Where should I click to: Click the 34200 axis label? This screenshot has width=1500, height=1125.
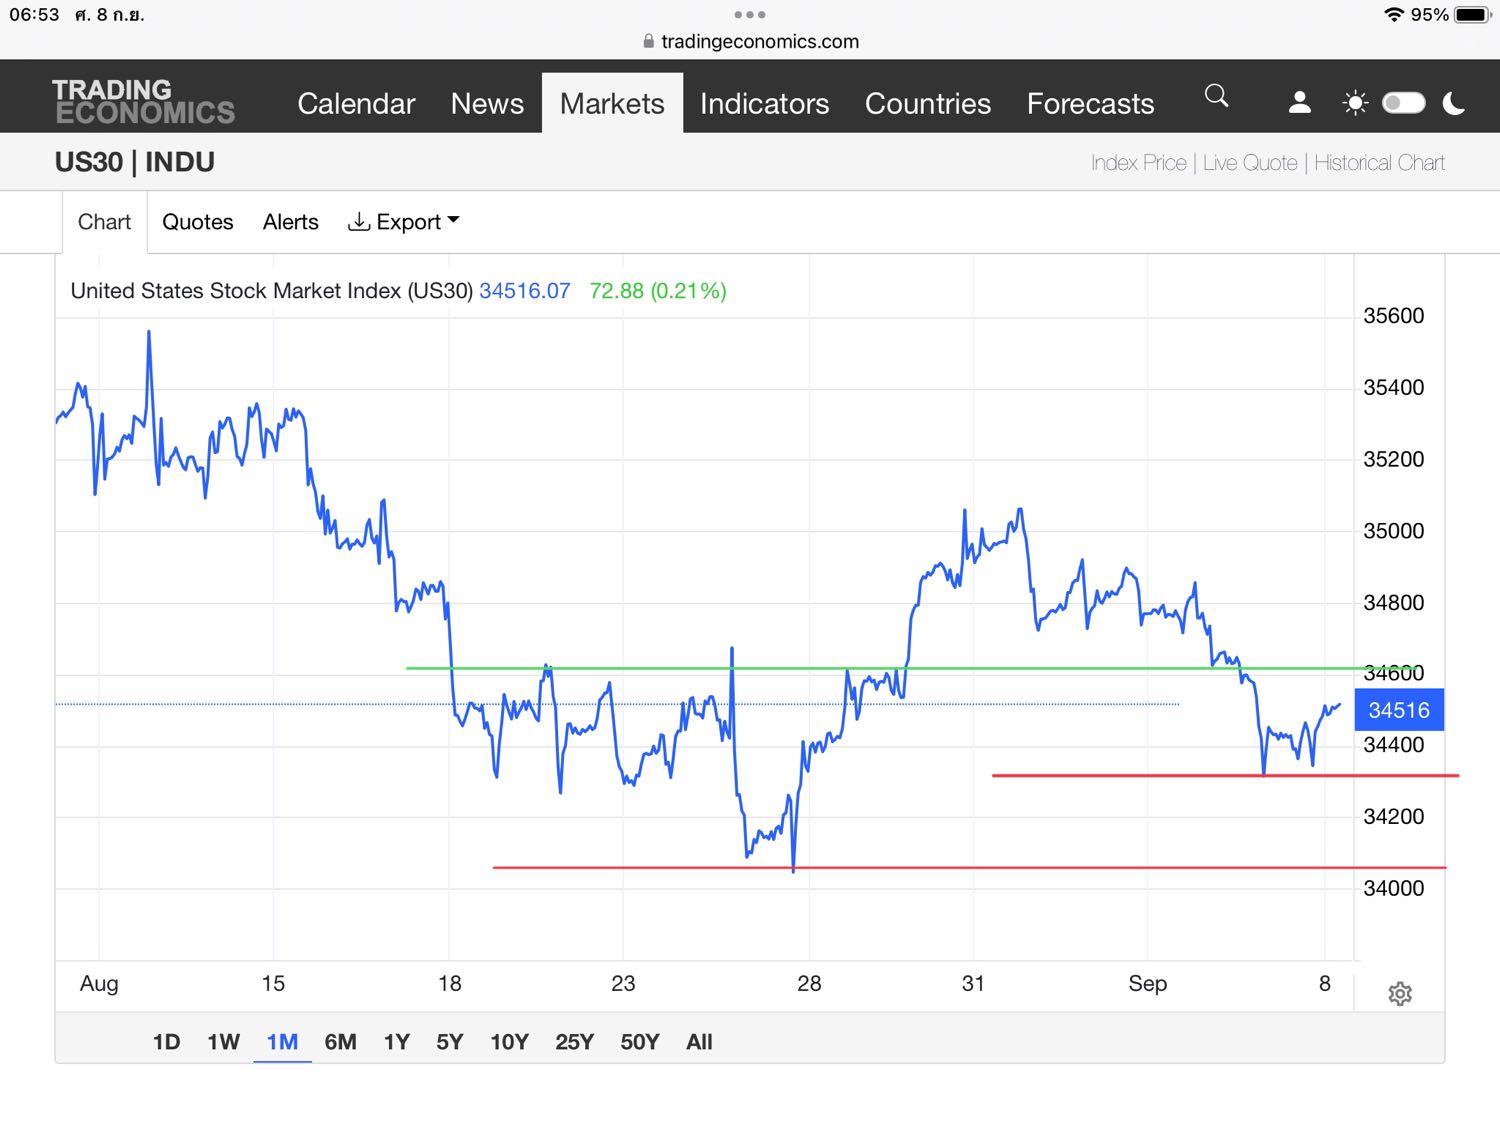point(1394,817)
